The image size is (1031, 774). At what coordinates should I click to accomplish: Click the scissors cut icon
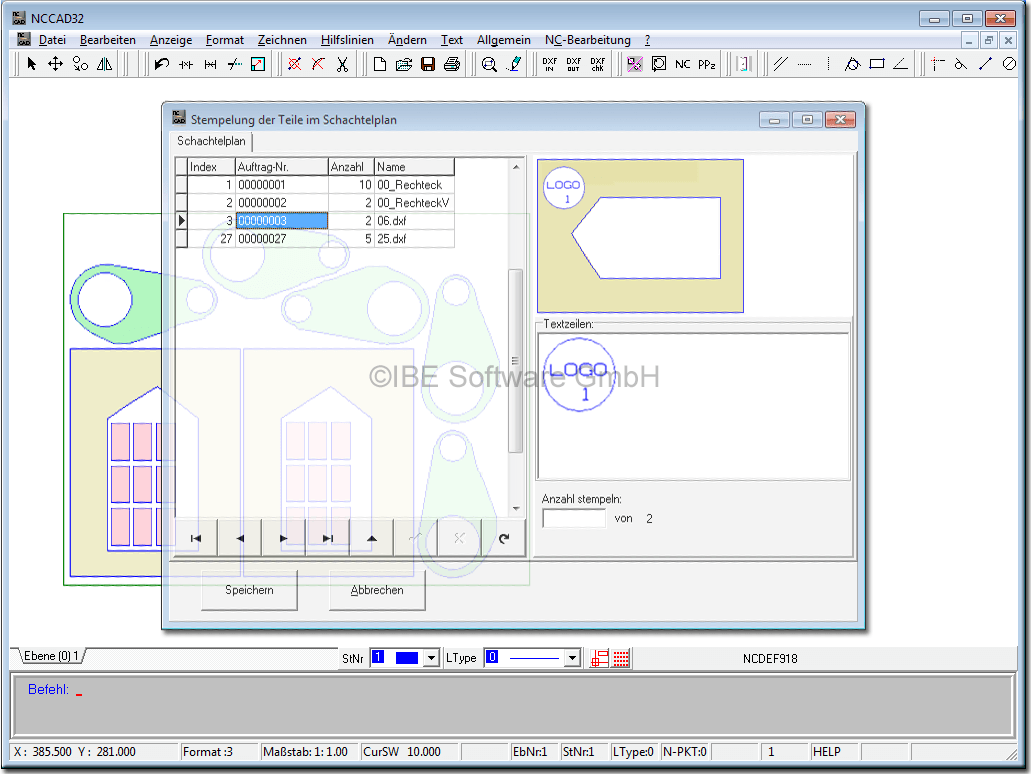tap(342, 64)
